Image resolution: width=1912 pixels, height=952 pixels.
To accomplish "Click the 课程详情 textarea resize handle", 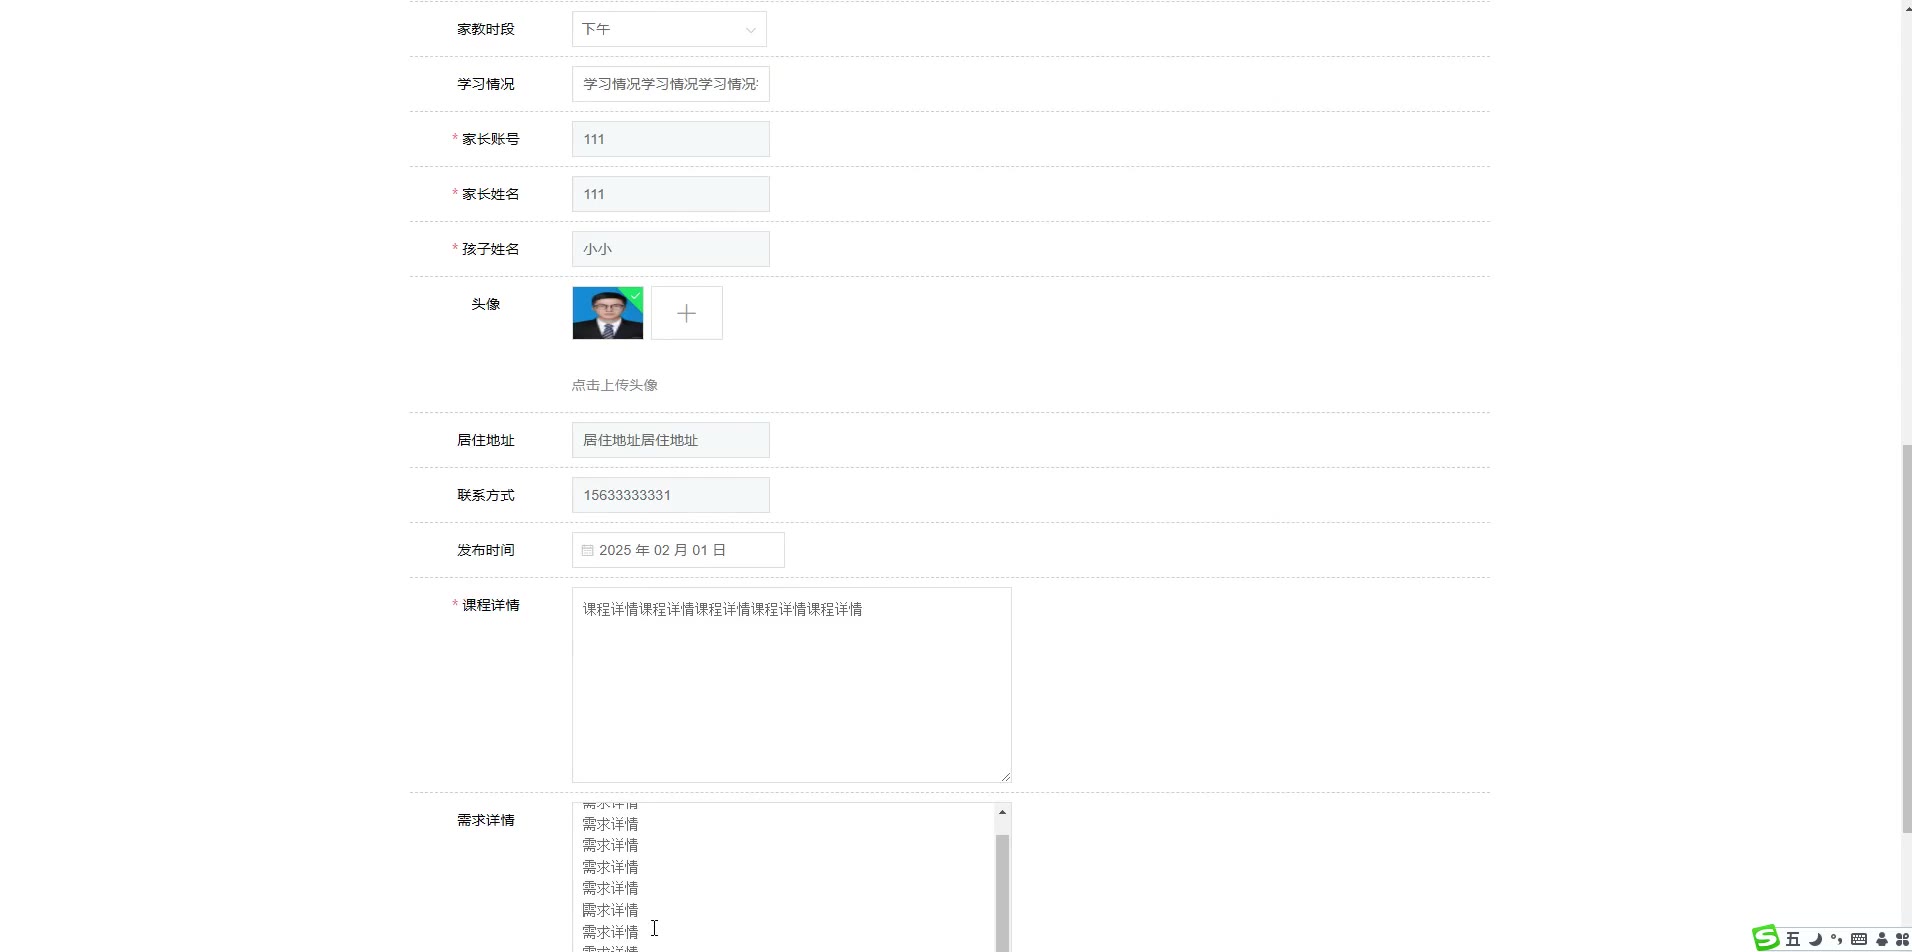I will pos(1005,776).
